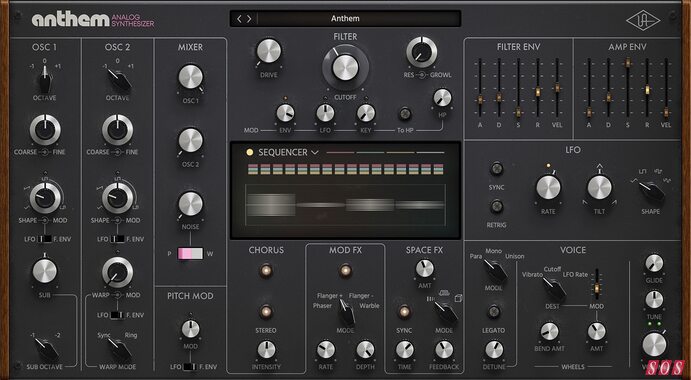Toggle the Sequencer power light
Screen dimensions: 691x380
tap(250, 153)
